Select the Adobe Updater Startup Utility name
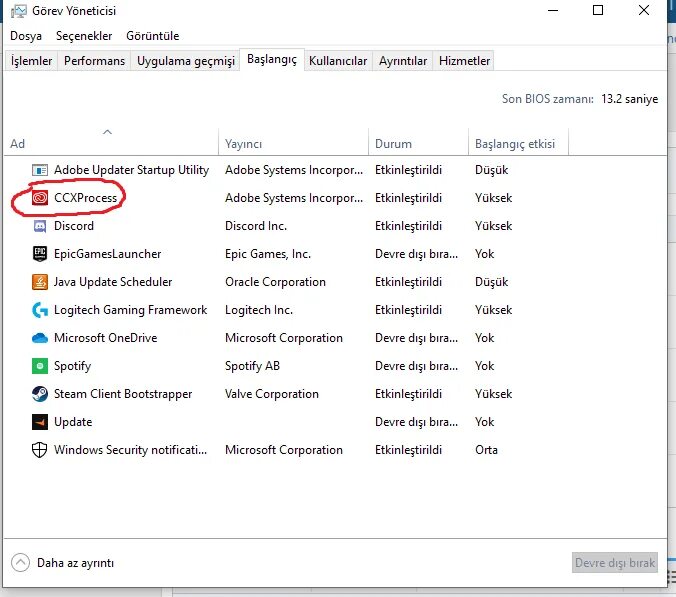Image resolution: width=676 pixels, height=597 pixels. tap(131, 170)
